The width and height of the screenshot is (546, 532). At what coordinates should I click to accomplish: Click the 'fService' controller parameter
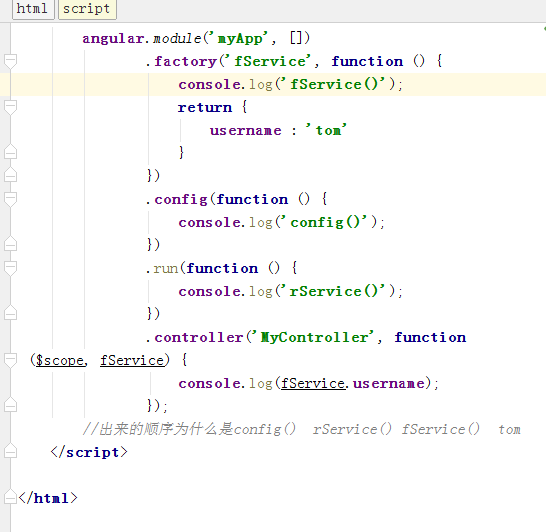[x=132, y=360]
